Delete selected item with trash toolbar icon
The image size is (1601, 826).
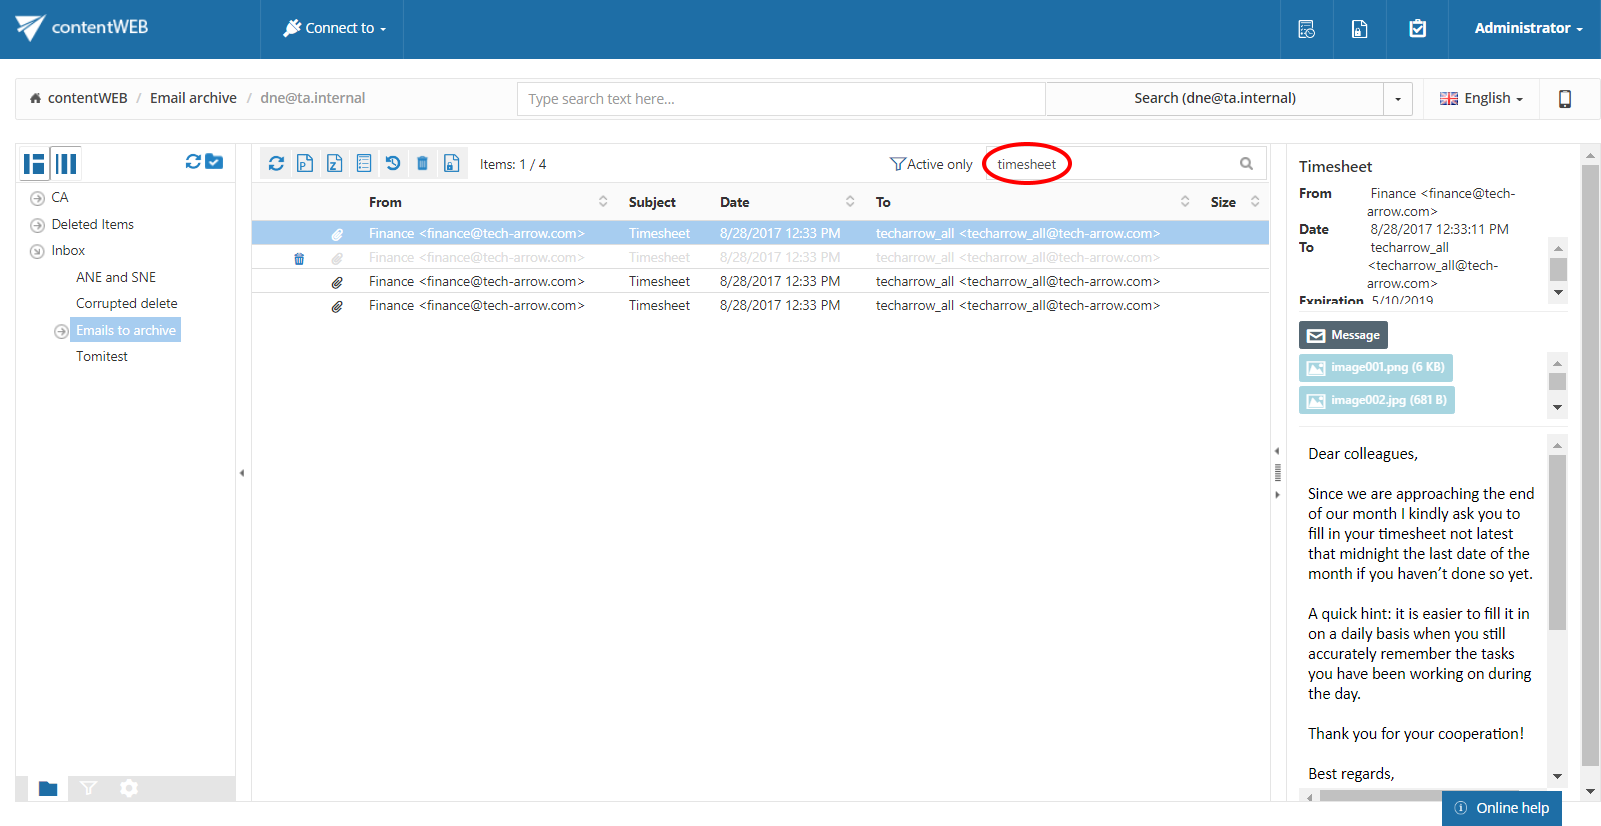coord(422,163)
